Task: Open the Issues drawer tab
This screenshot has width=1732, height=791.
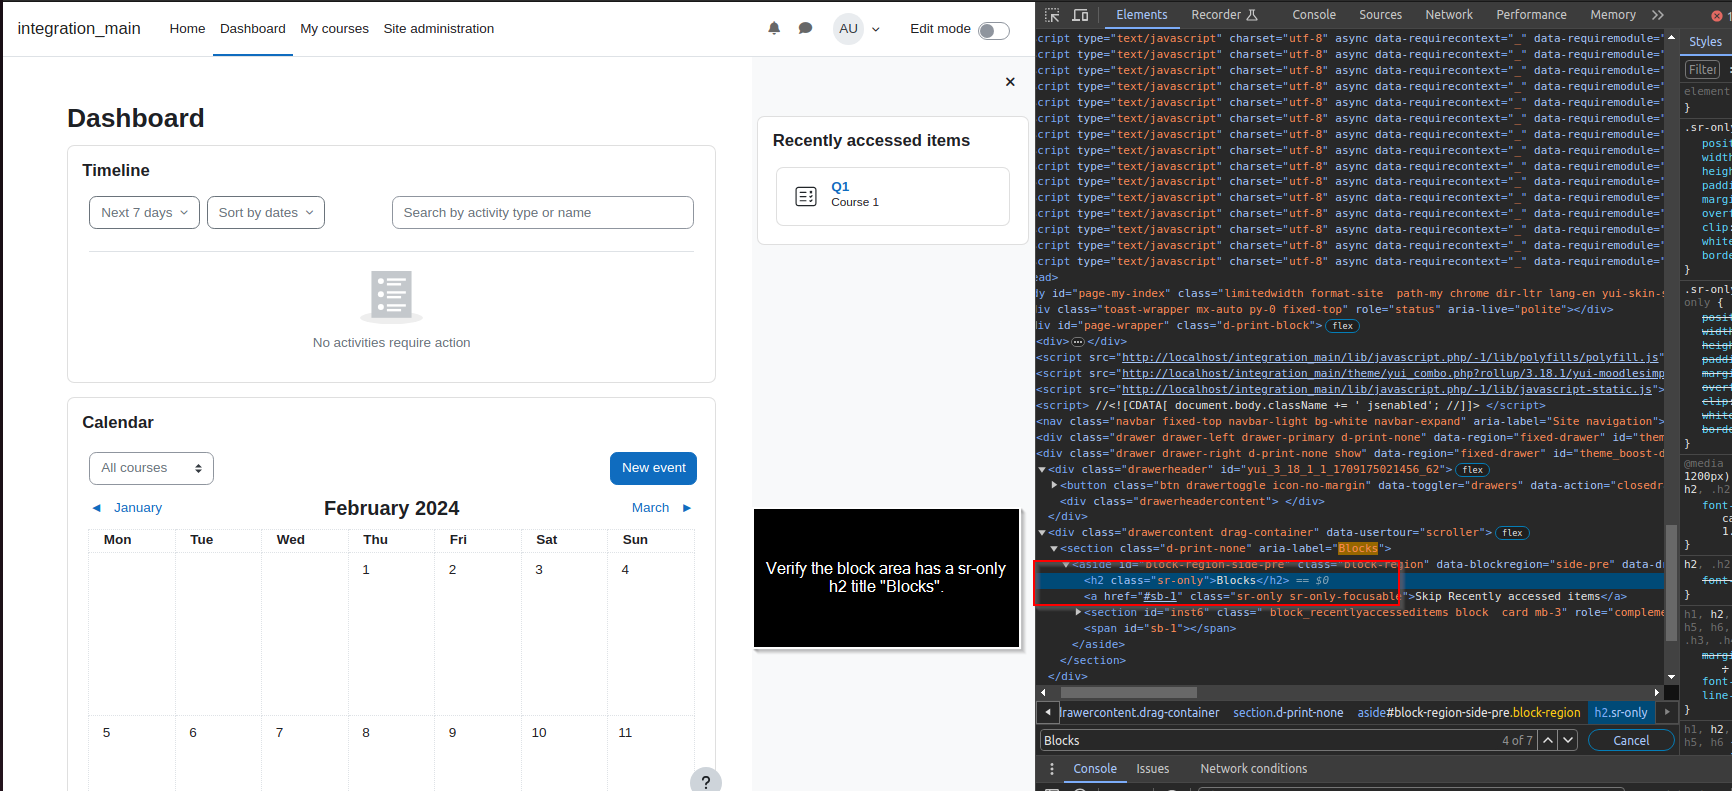Action: click(1152, 769)
